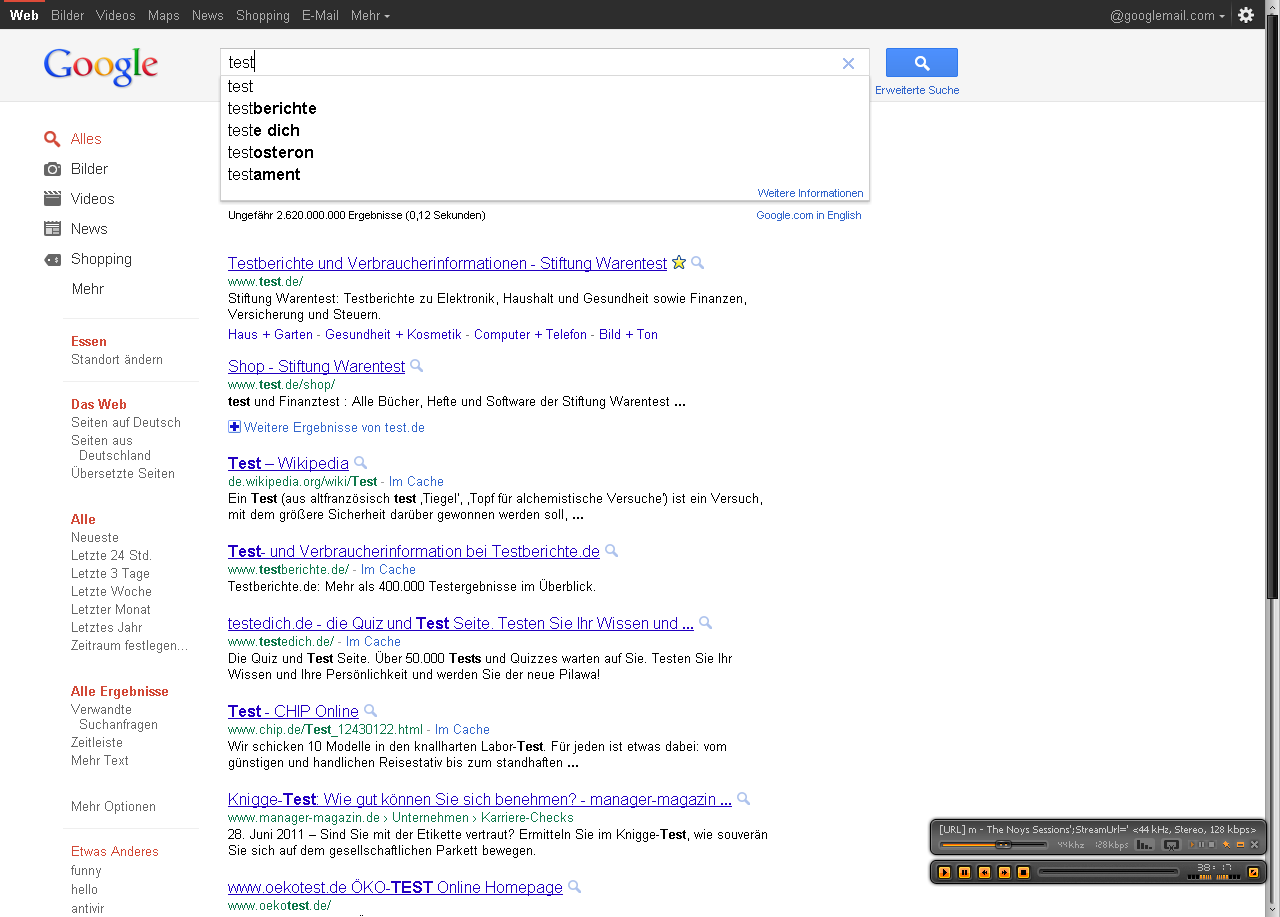Expand Weitere Ergebnisse von test.de plus

[x=235, y=427]
